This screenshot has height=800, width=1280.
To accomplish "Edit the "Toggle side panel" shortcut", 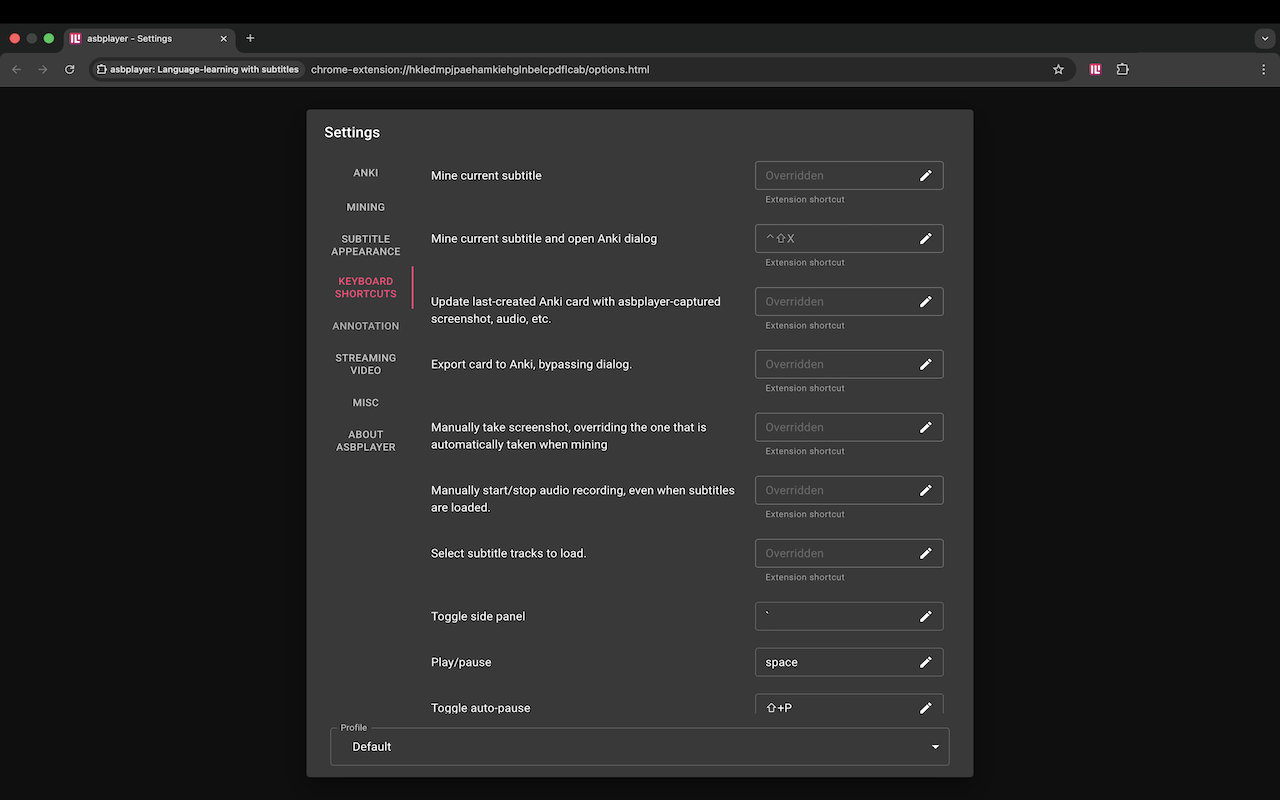I will coord(926,616).
